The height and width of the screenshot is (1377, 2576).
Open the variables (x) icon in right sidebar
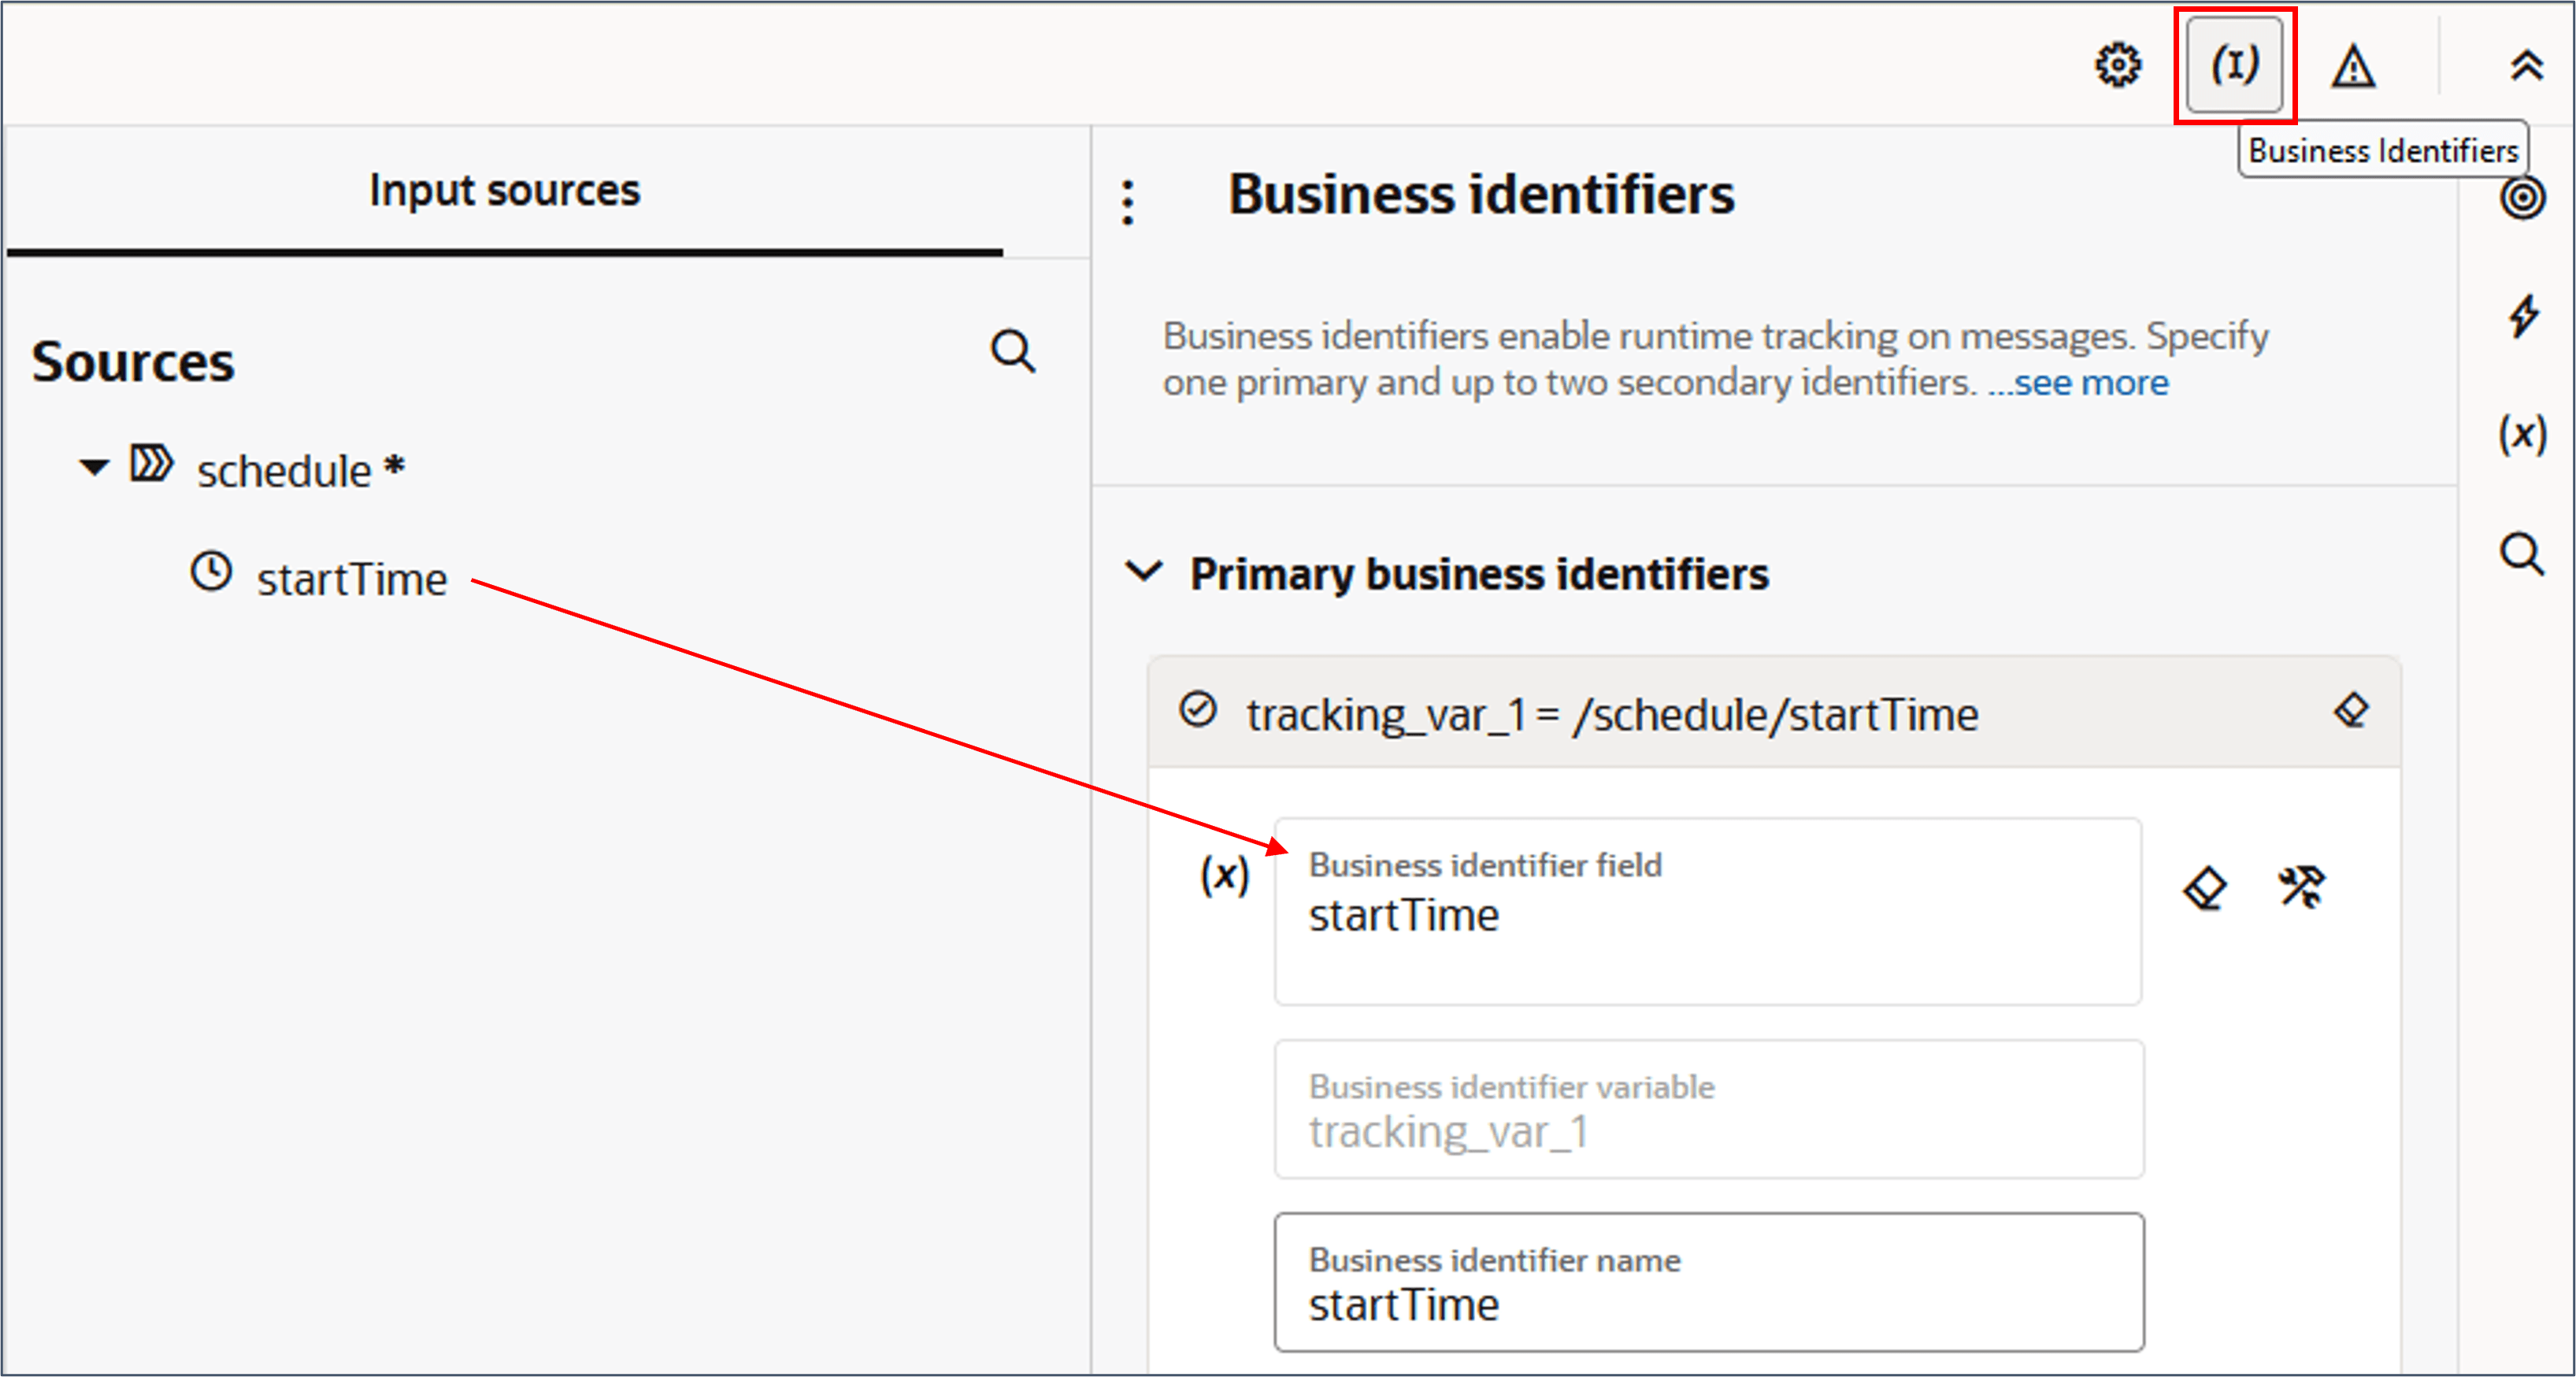coord(2522,434)
